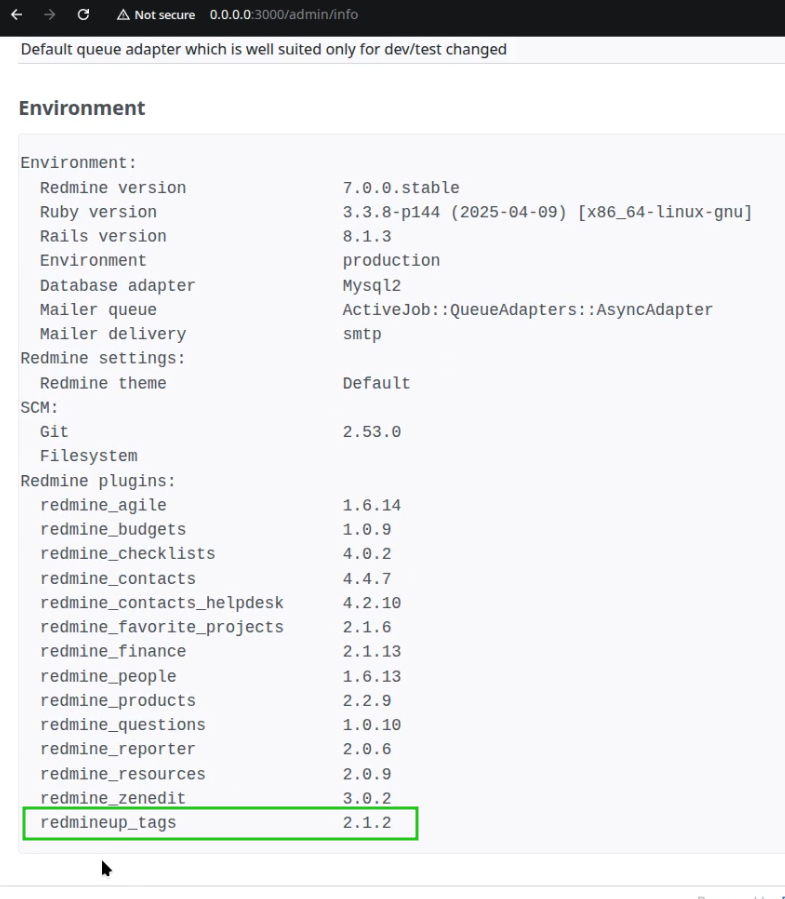Viewport: 785px width, 899px height.
Task: Click the browser back arrow
Action: click(17, 14)
